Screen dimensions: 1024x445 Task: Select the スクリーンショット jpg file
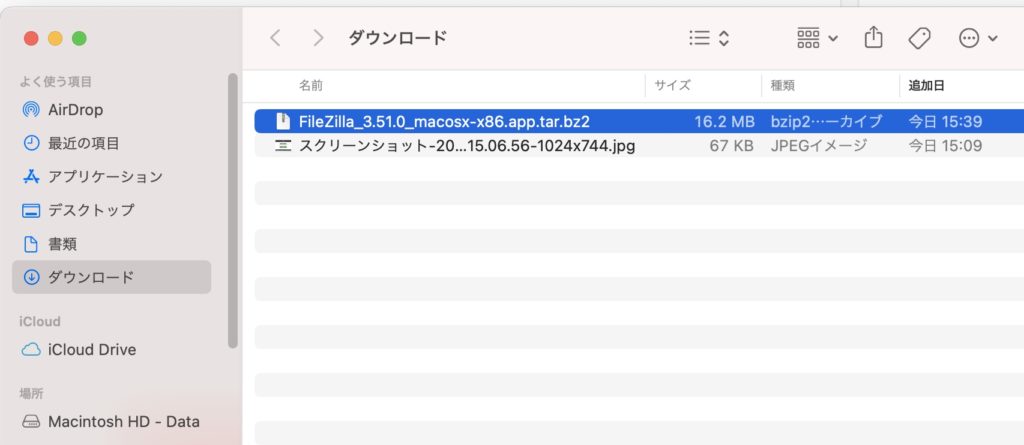tap(467, 146)
